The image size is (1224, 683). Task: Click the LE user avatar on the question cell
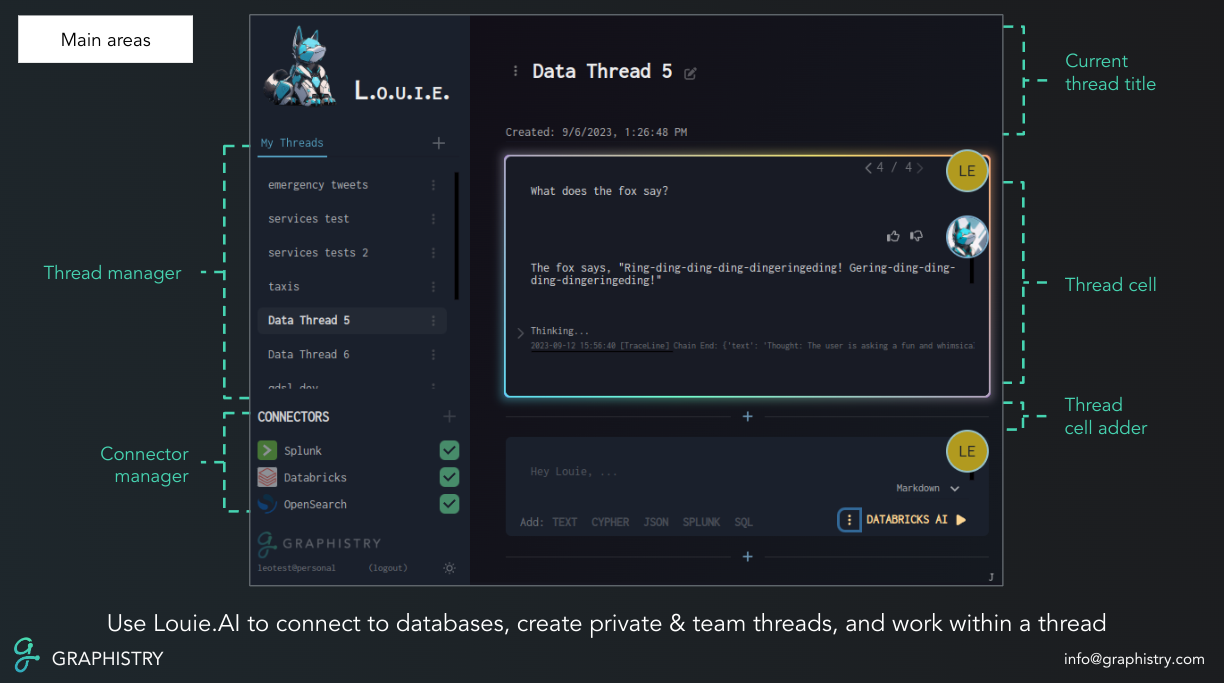pos(967,171)
